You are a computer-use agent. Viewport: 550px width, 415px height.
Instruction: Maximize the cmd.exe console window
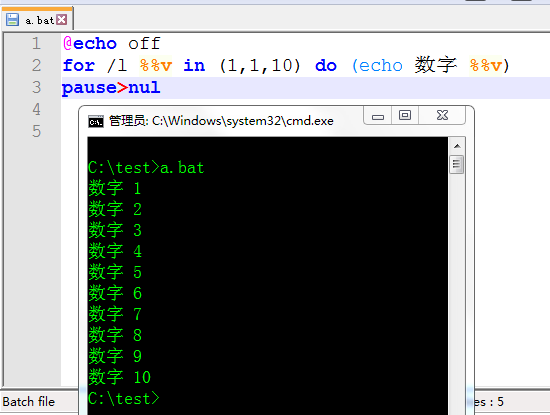pyautogui.click(x=405, y=115)
